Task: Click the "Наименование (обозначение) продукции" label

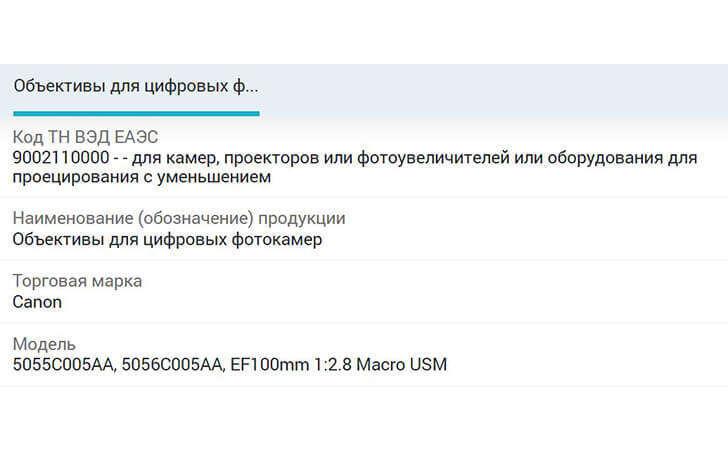Action: (x=179, y=219)
